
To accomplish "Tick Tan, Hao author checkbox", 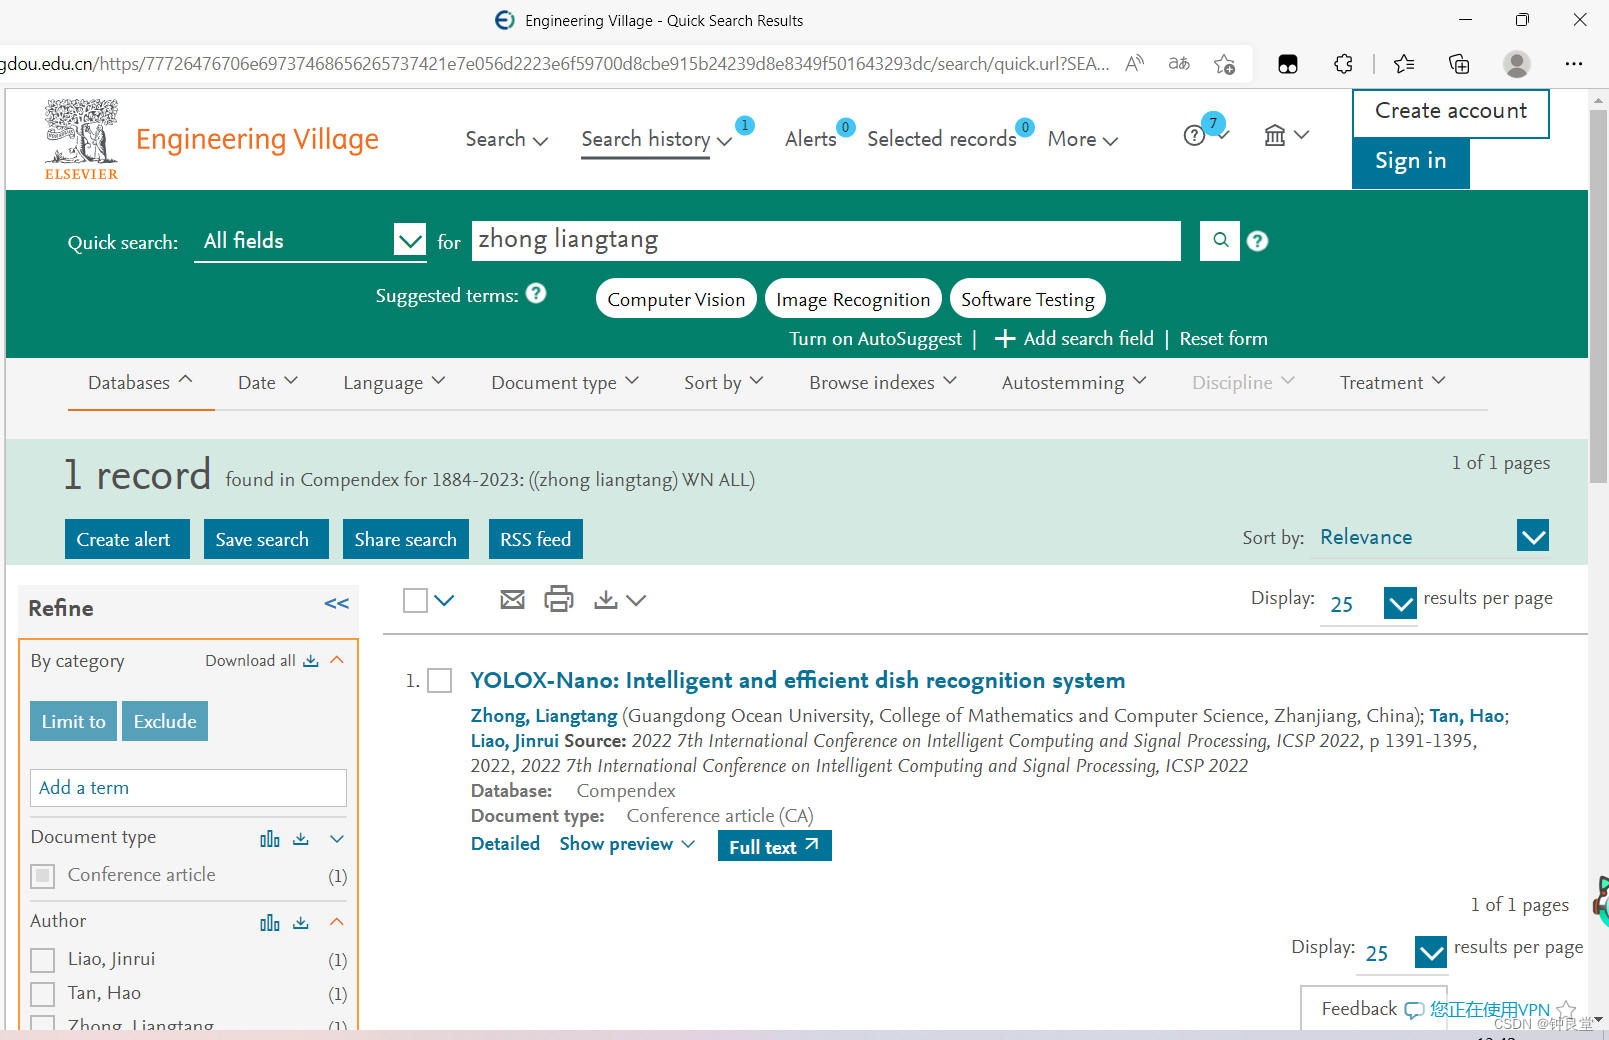I will click(42, 994).
